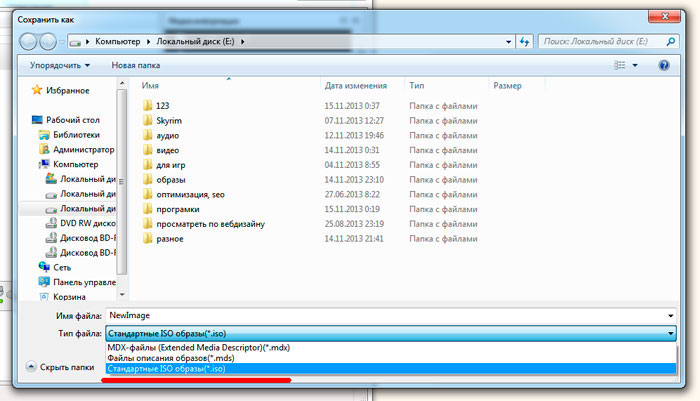The height and width of the screenshot is (401, 700).
Task: Click the Компьютер segment in the address bar
Action: tap(118, 42)
